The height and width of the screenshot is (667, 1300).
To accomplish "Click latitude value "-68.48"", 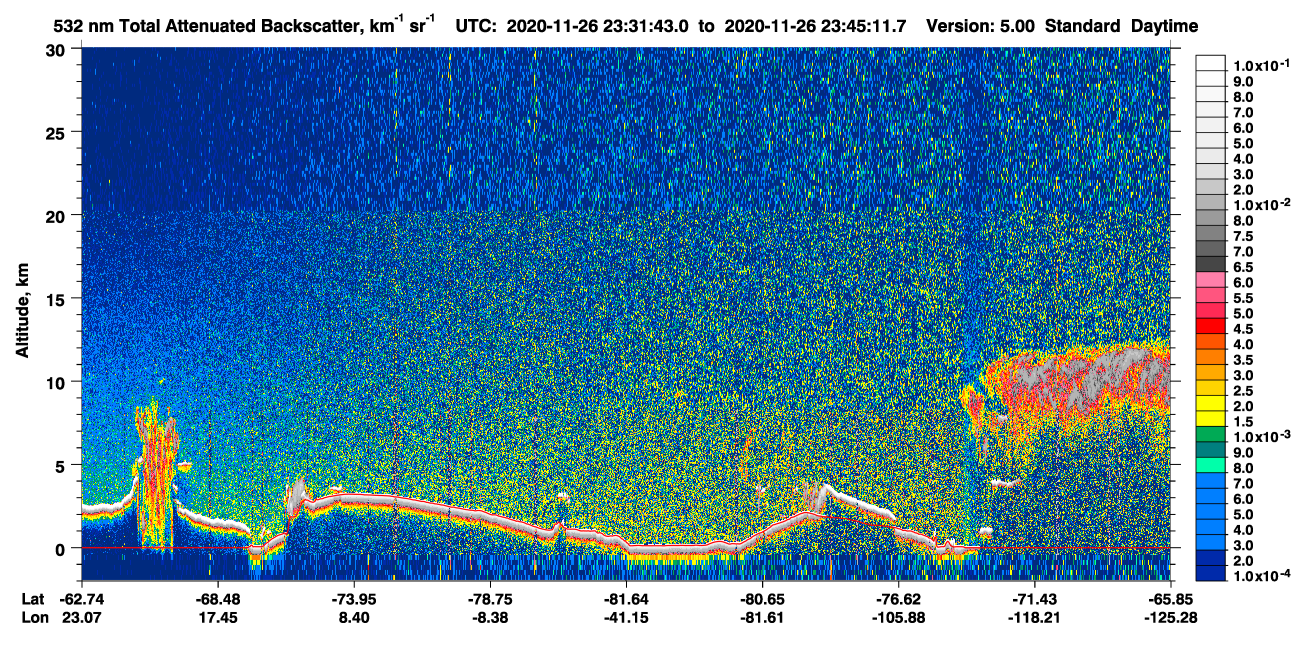I will tap(218, 599).
